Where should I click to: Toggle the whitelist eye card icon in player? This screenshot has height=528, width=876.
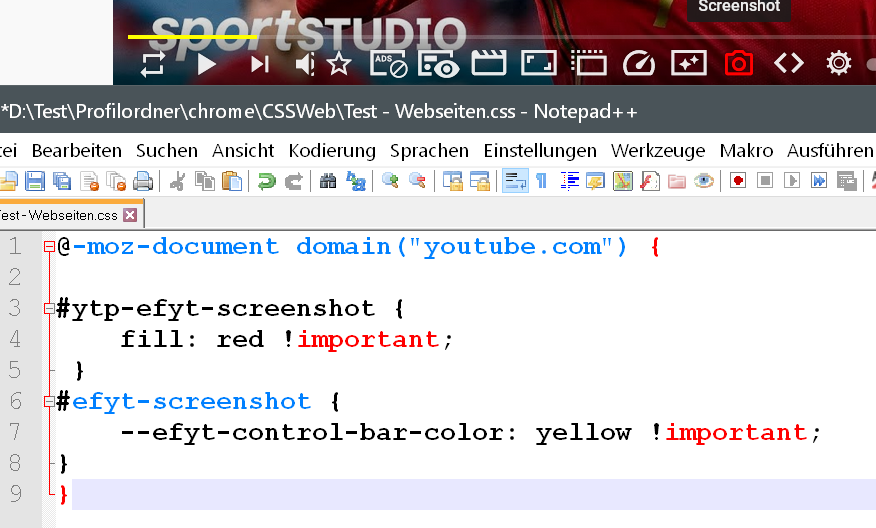click(x=439, y=65)
